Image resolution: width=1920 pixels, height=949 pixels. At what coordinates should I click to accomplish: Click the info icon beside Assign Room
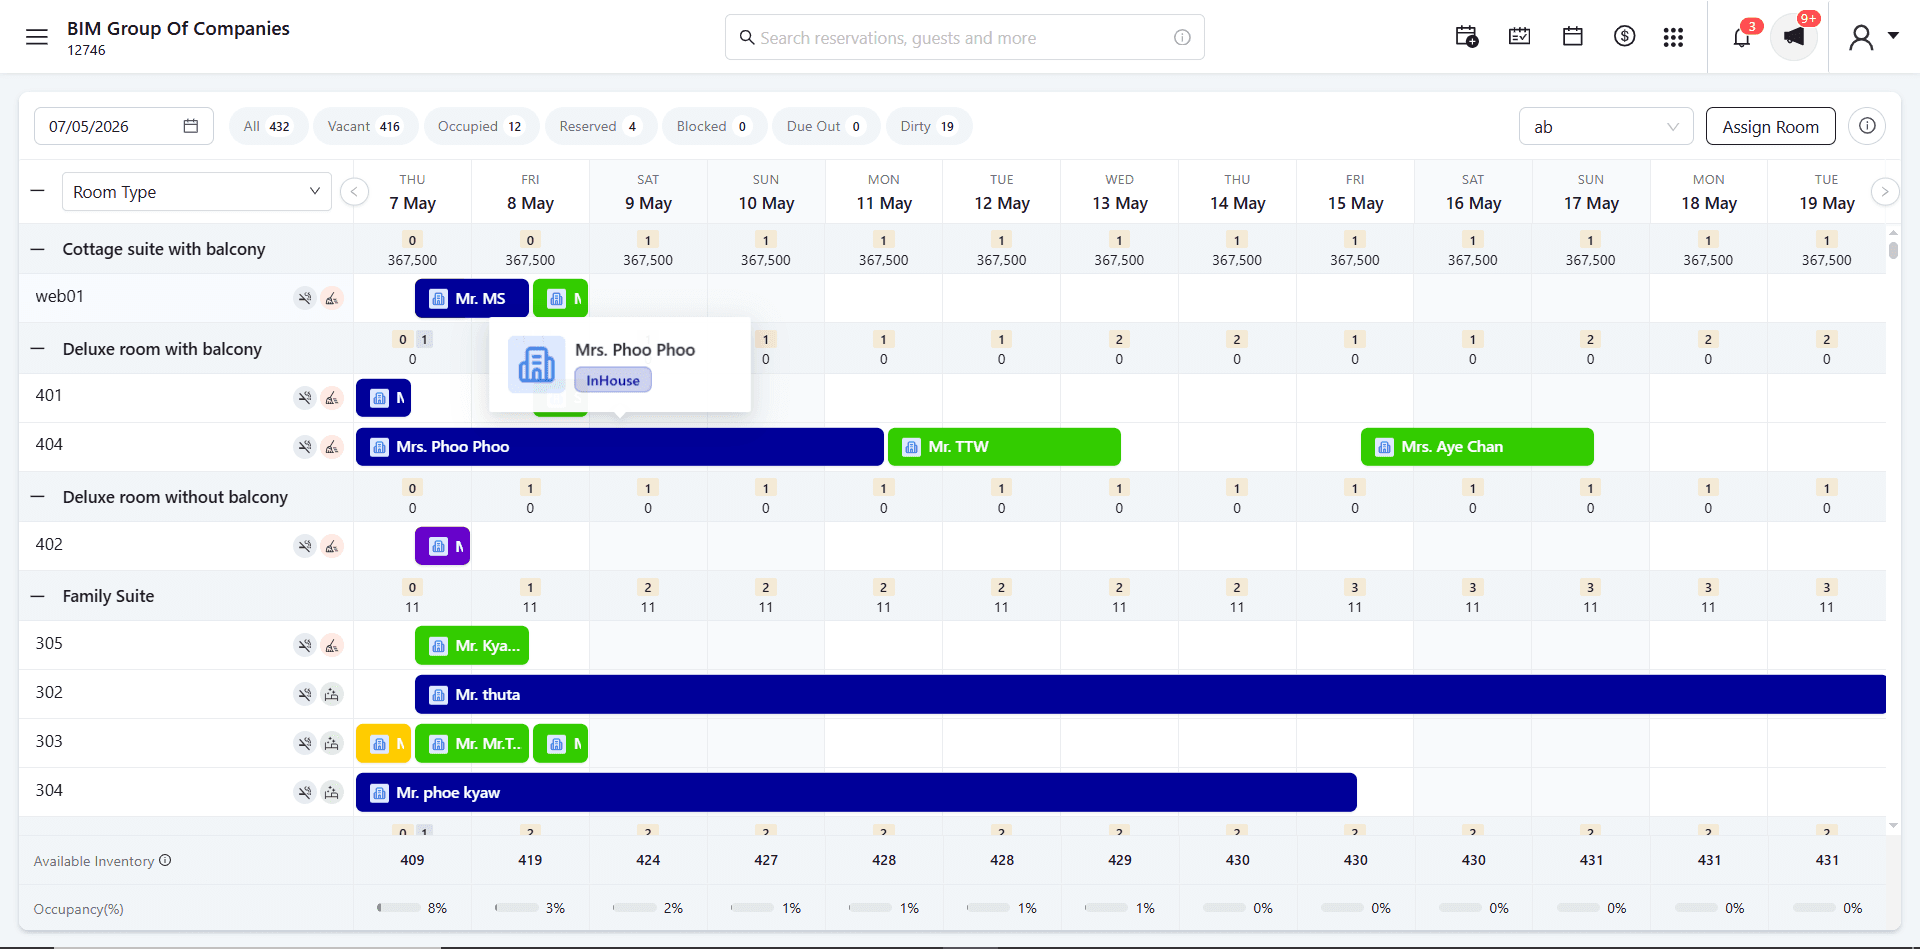coord(1867,126)
